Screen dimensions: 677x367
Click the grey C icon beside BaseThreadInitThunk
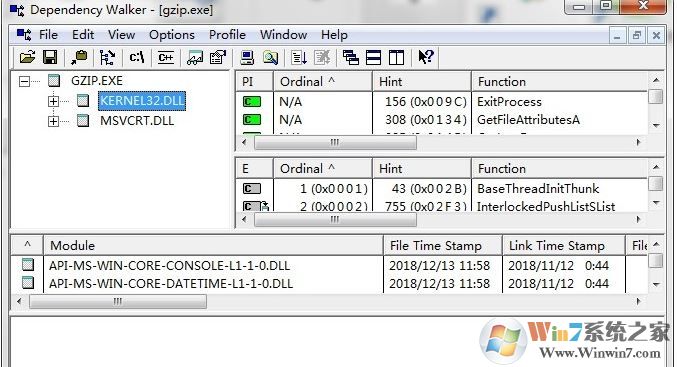click(x=252, y=189)
